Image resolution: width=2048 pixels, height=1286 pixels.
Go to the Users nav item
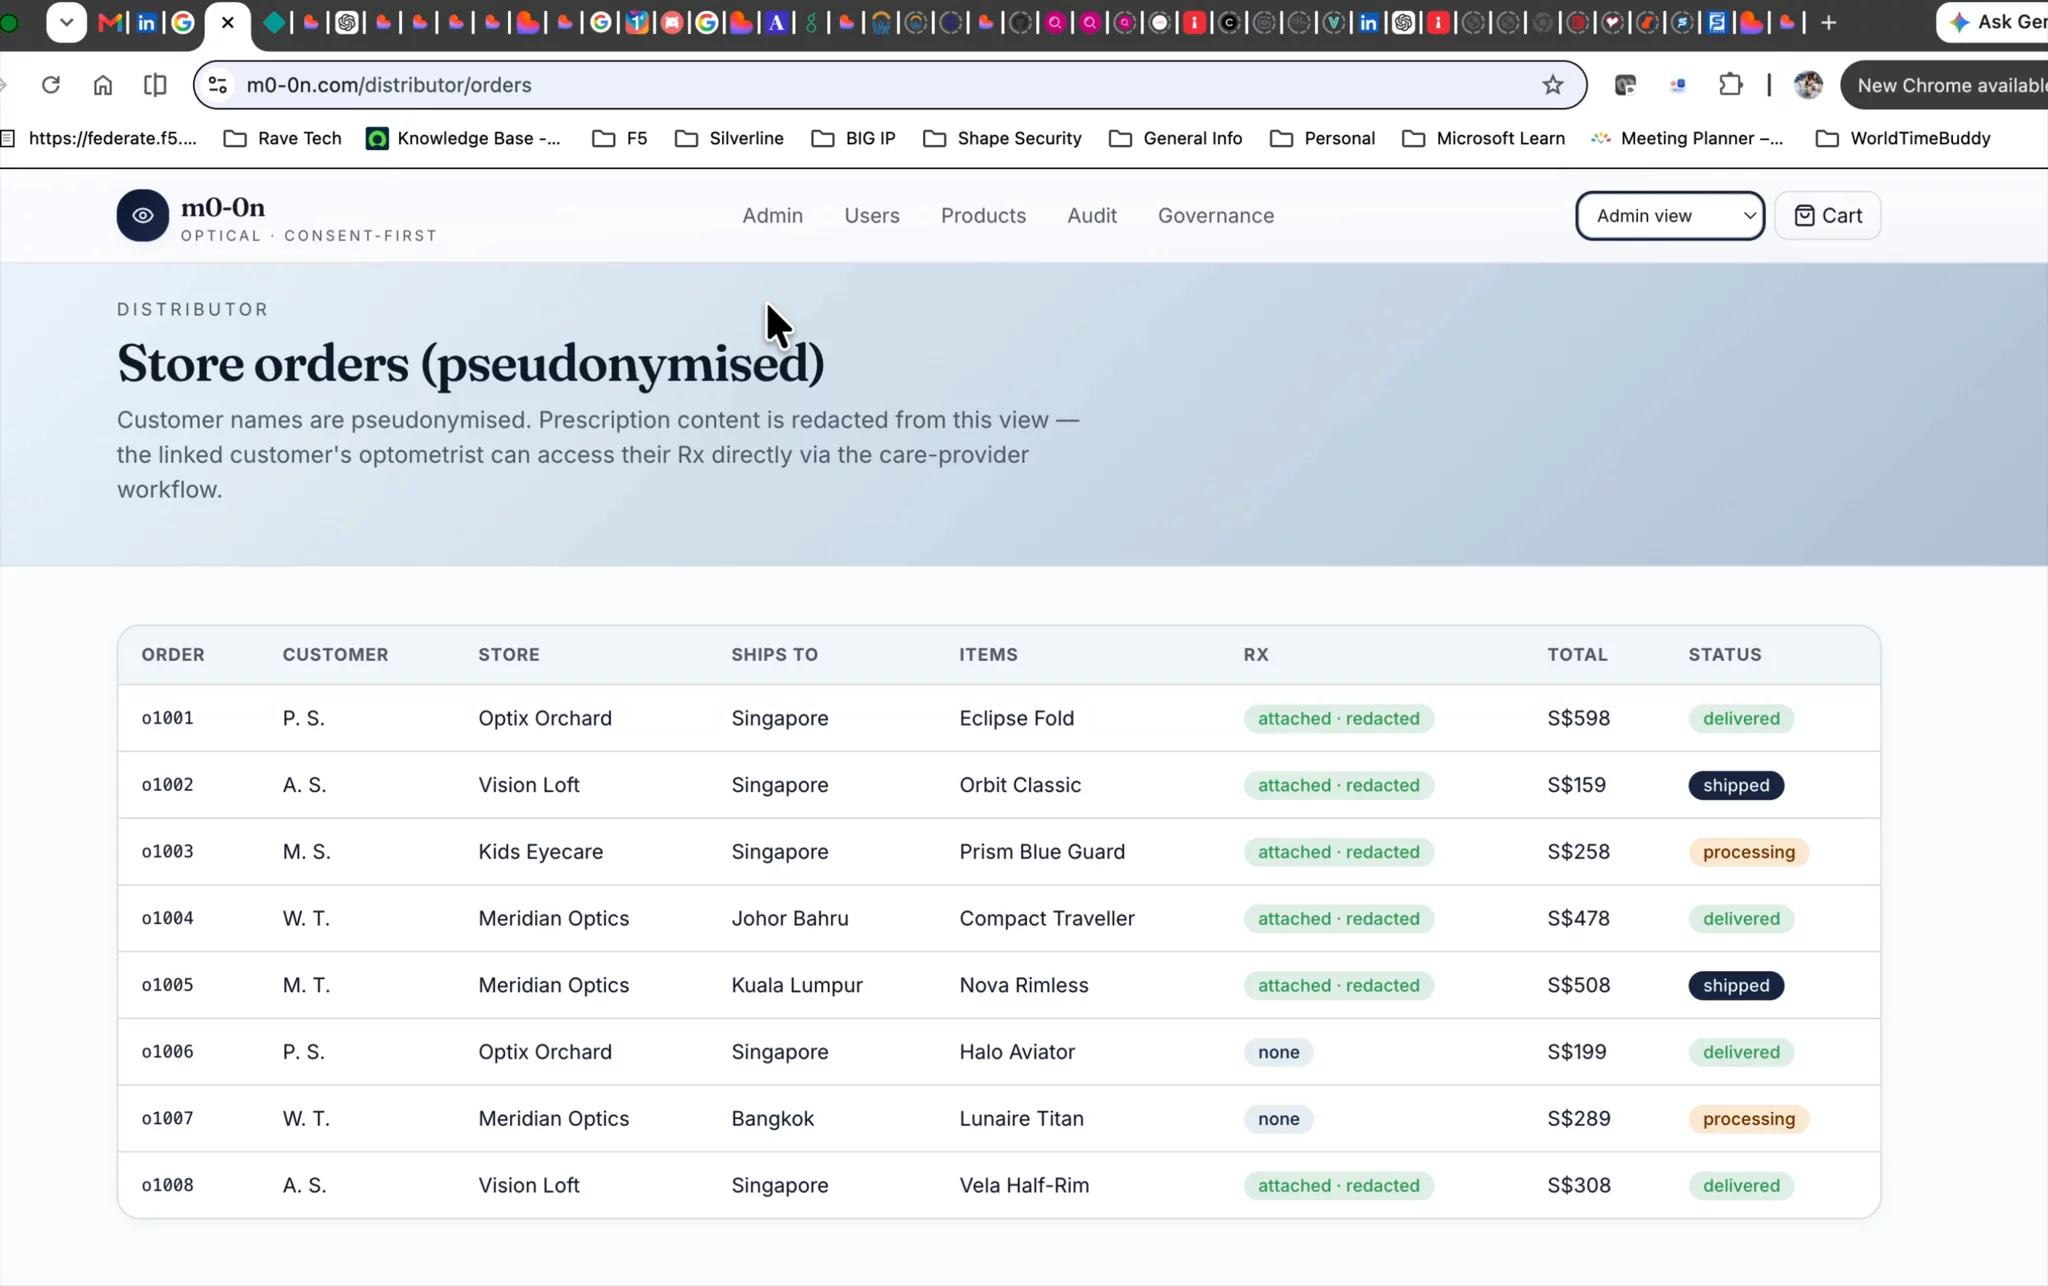[872, 216]
